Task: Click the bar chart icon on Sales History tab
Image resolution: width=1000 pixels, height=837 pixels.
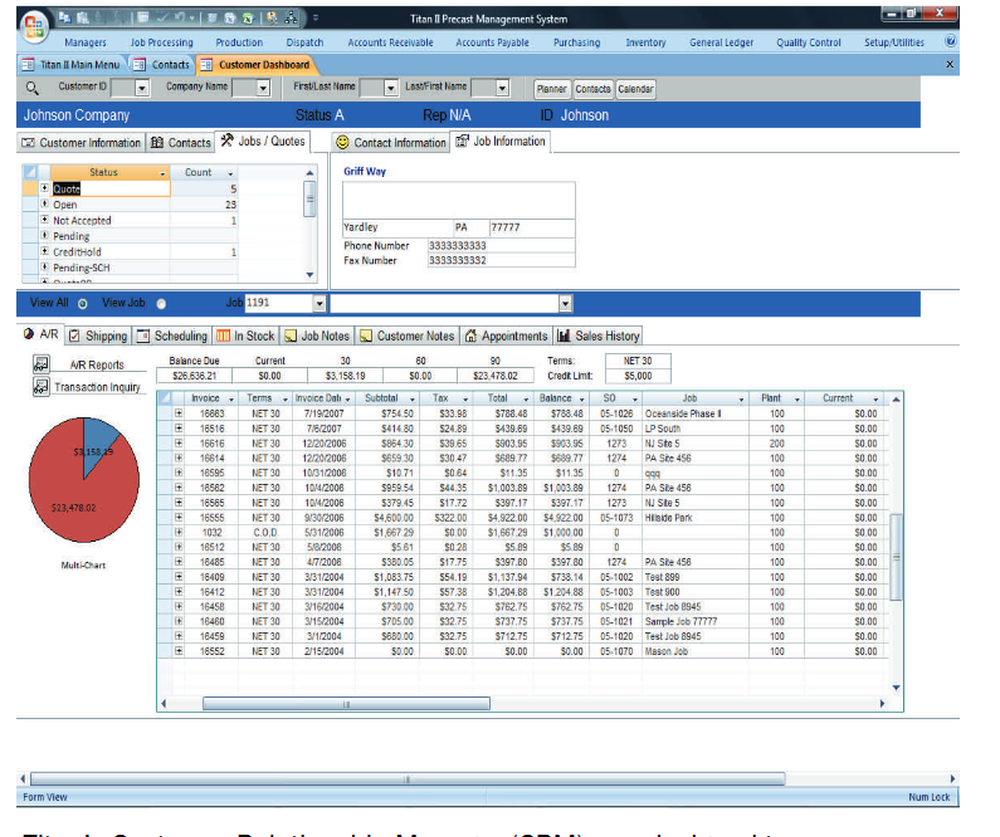Action: coord(564,336)
